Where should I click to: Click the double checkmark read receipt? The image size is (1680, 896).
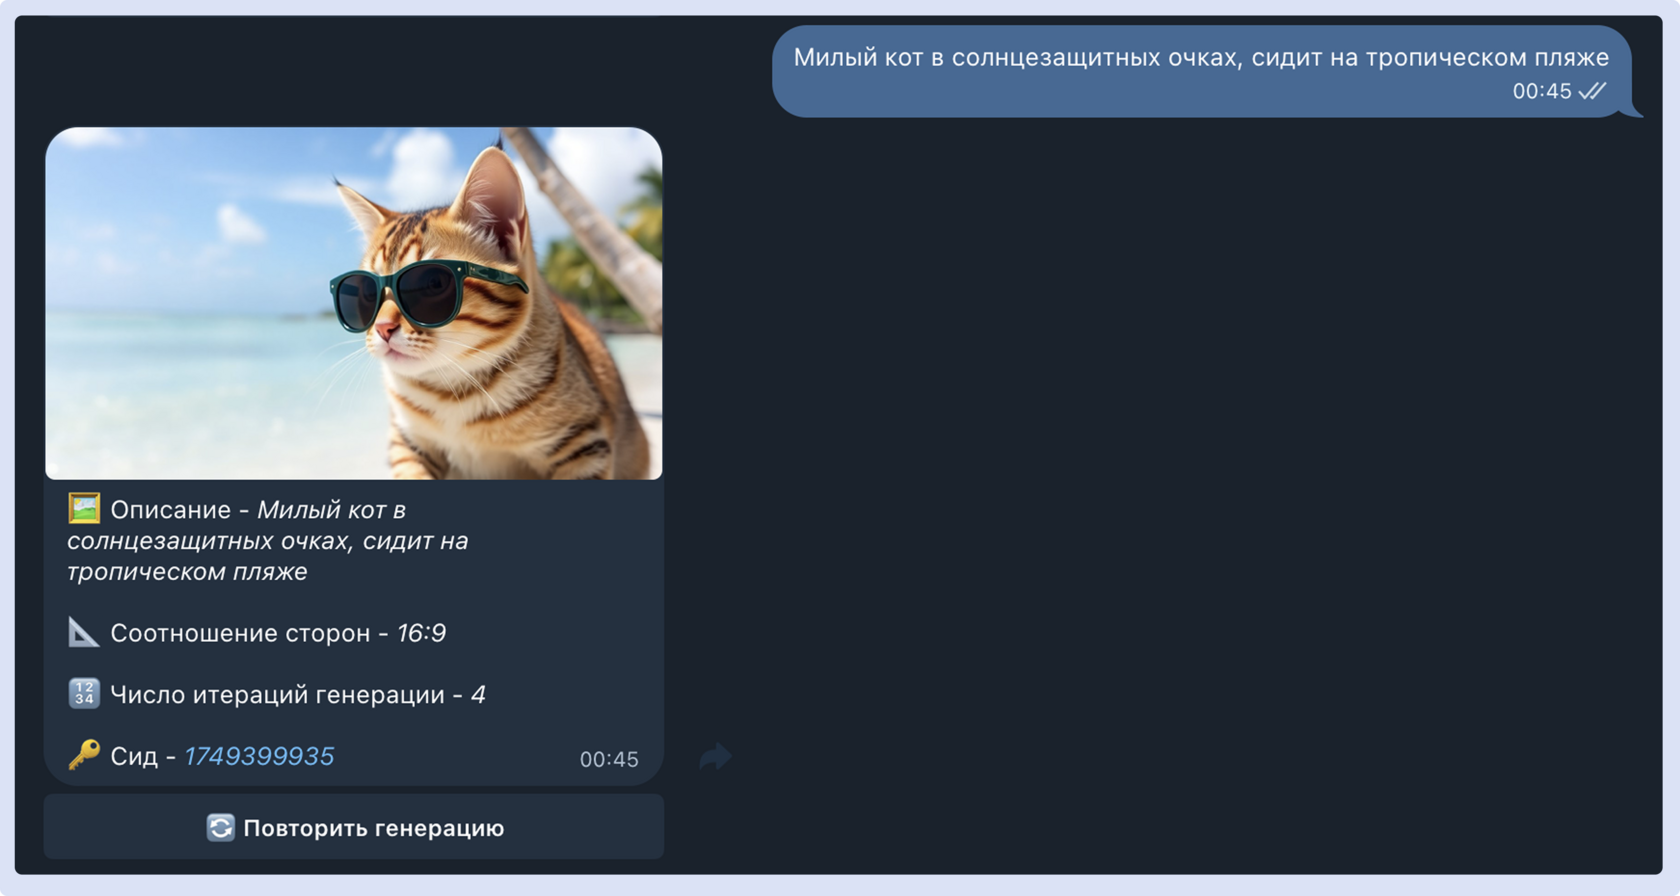pos(1593,91)
